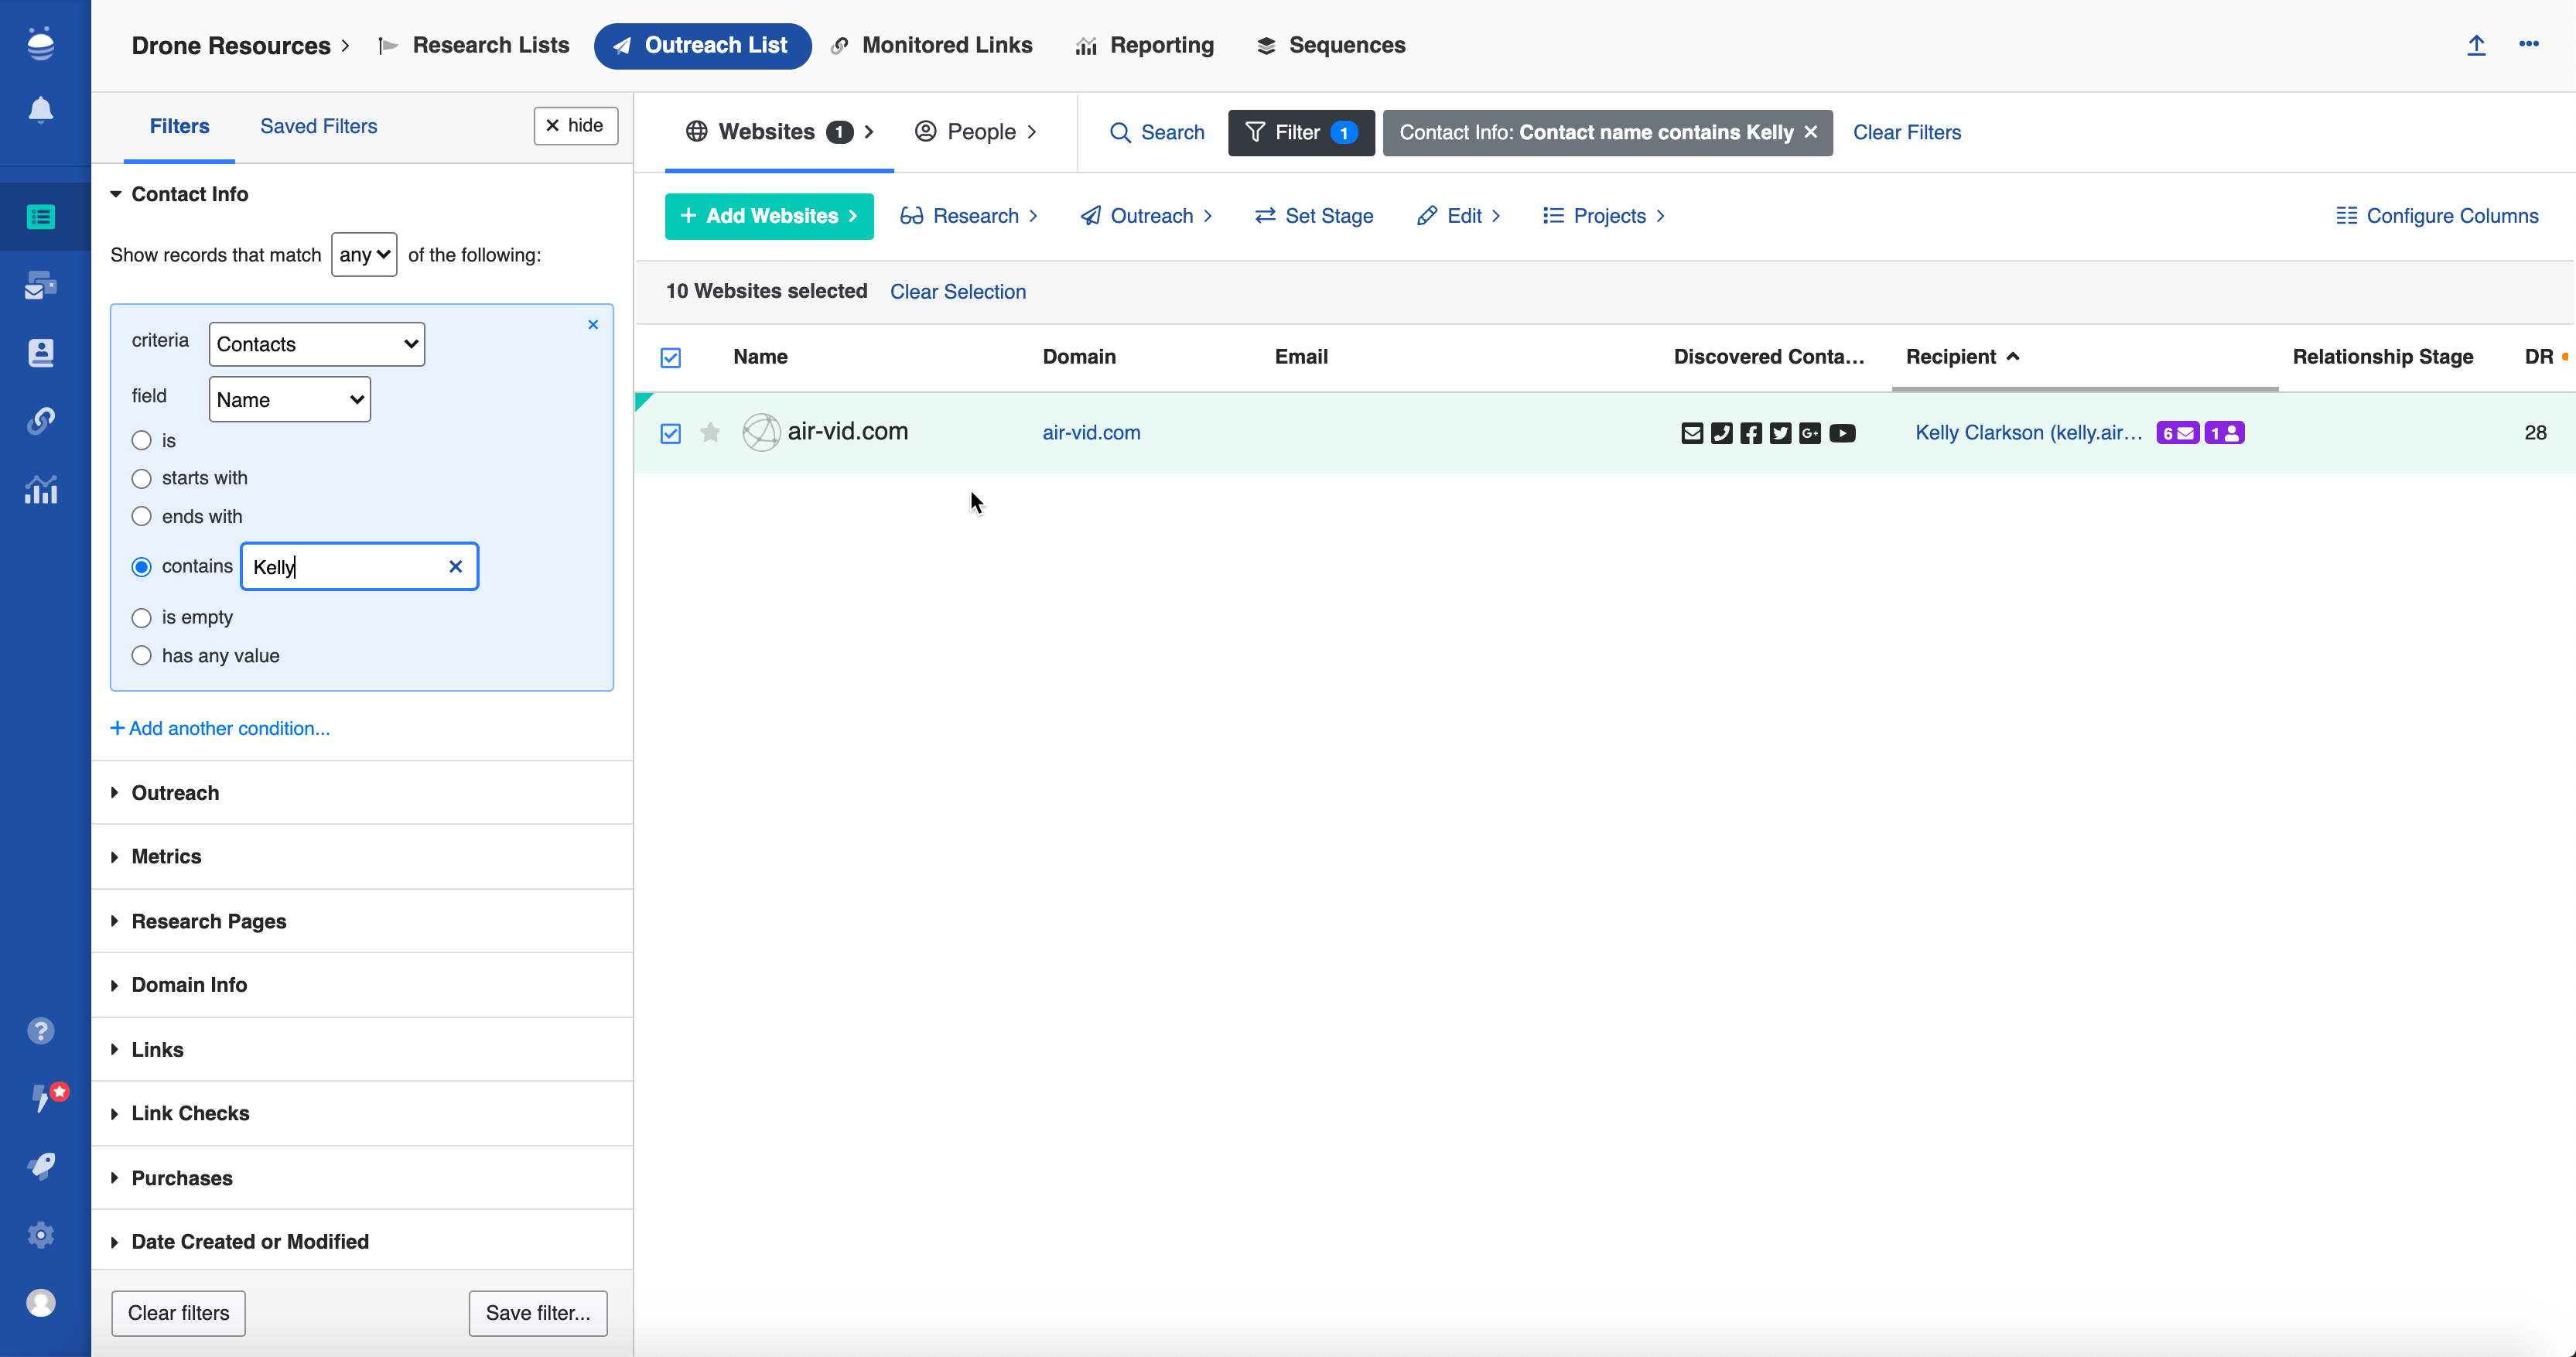Click the YouTube discovered contact icon
2576x1357 pixels.
click(x=1842, y=433)
